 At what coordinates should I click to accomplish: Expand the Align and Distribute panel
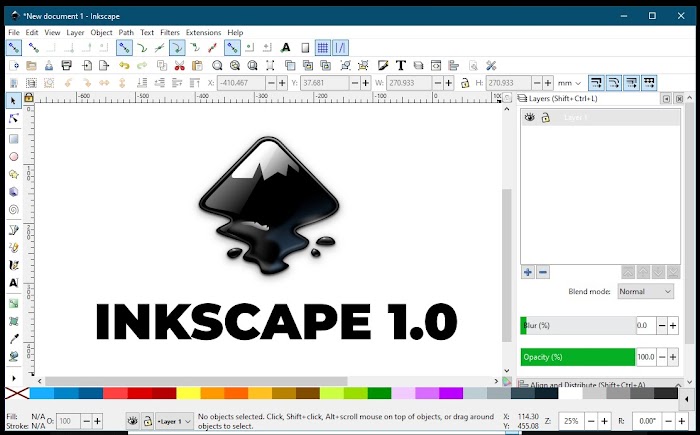click(x=678, y=384)
